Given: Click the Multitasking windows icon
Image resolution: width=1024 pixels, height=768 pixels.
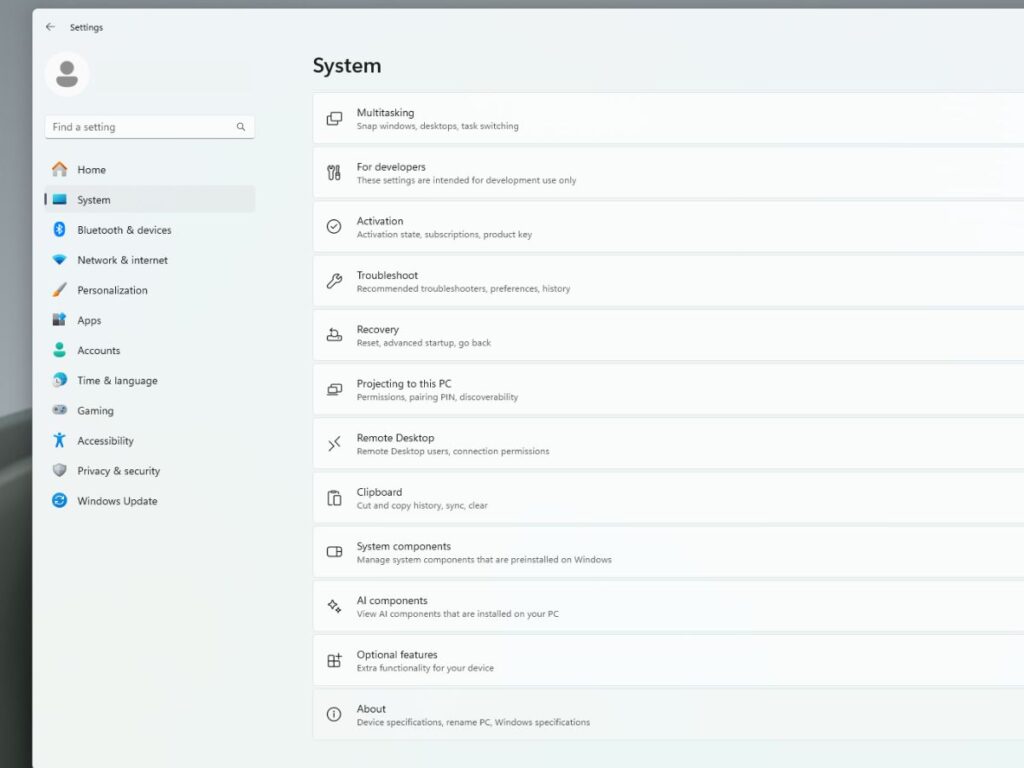Looking at the screenshot, I should point(333,118).
